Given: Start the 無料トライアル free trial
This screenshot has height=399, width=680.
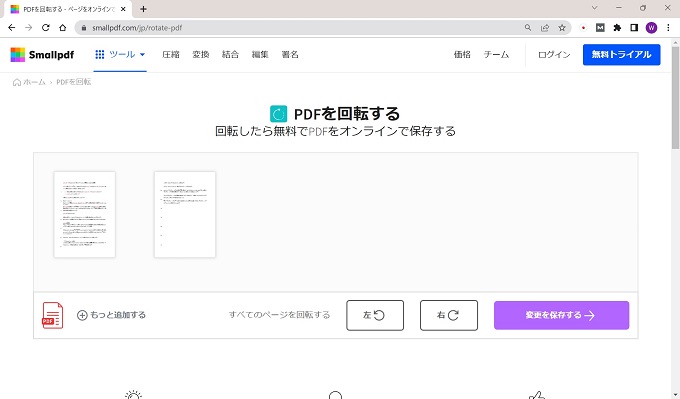Looking at the screenshot, I should 621,55.
